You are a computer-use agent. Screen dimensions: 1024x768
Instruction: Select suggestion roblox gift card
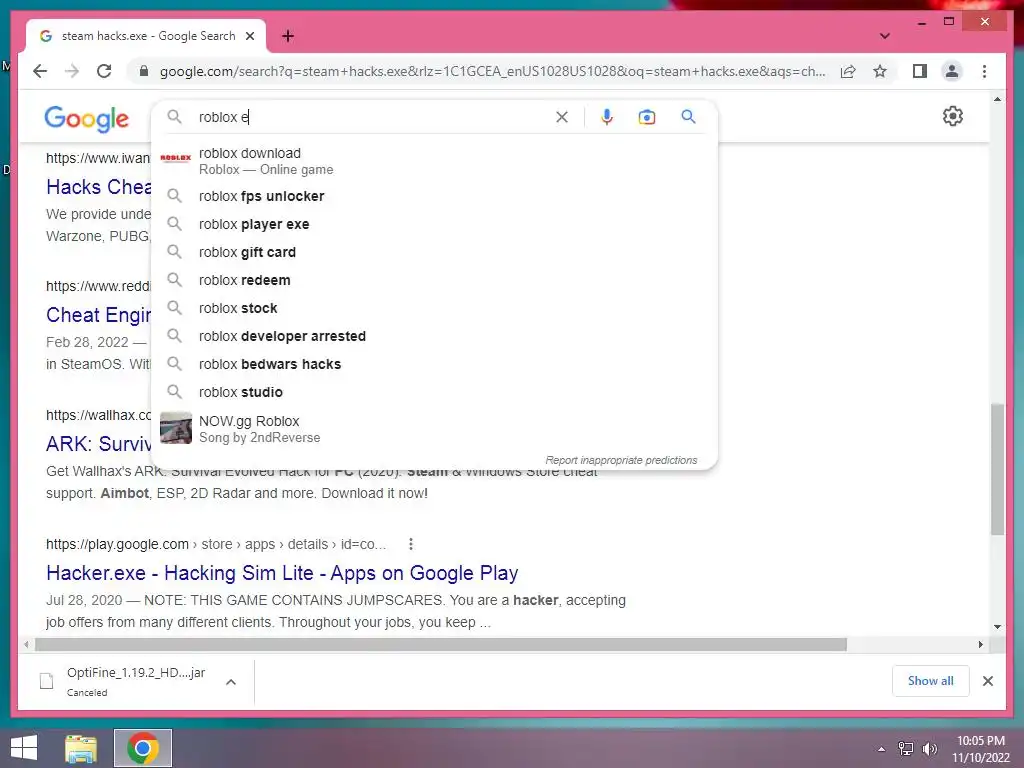(434, 252)
